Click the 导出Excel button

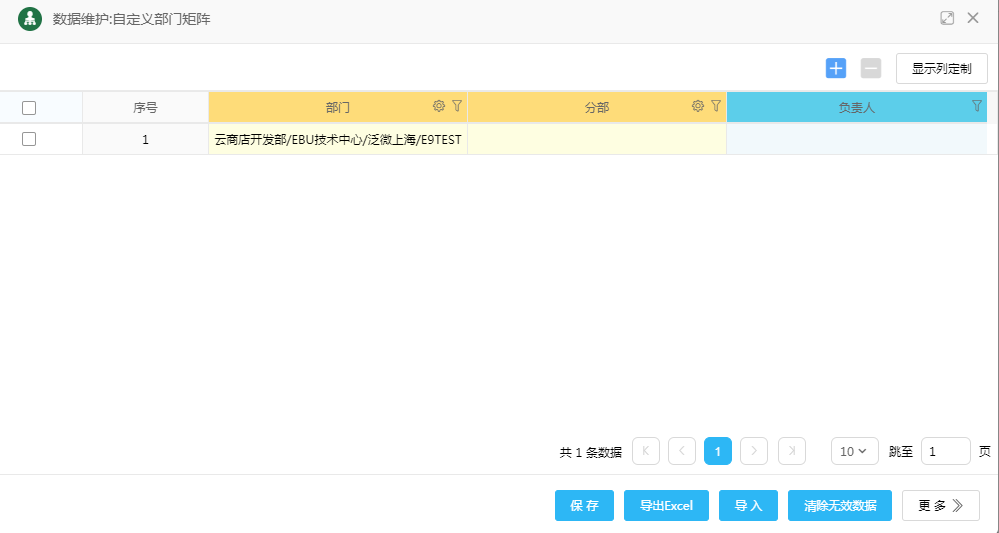(666, 506)
